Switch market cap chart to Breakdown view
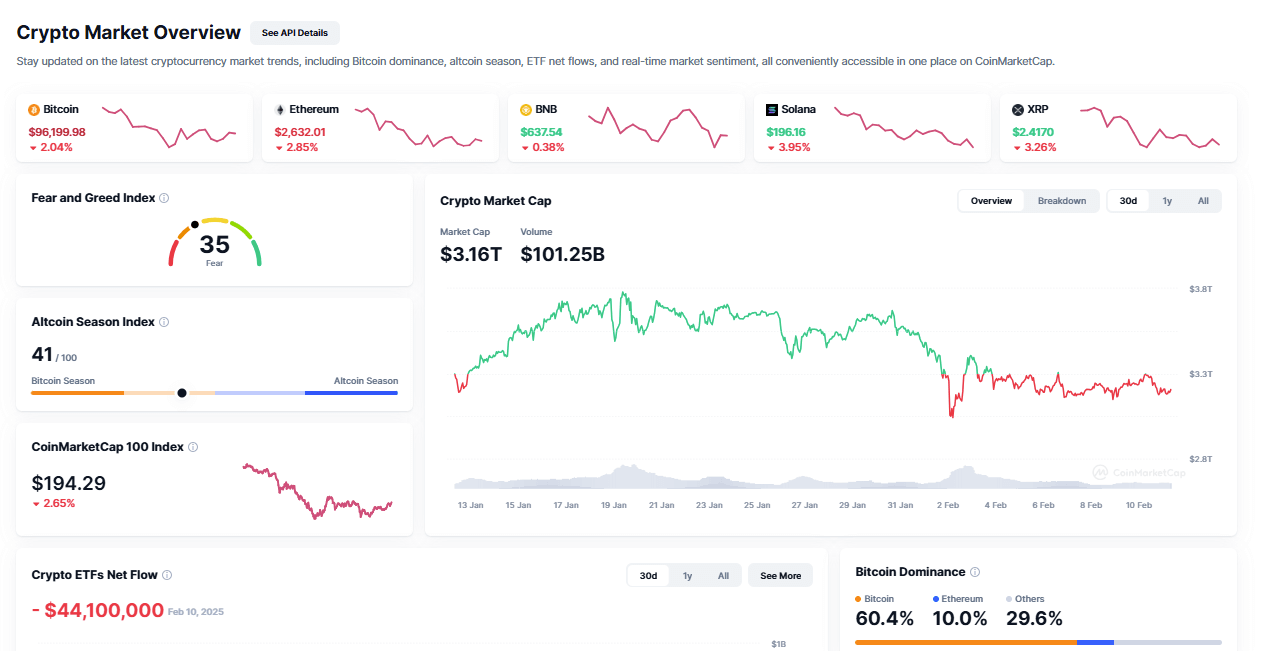The height and width of the screenshot is (651, 1274). click(1061, 201)
